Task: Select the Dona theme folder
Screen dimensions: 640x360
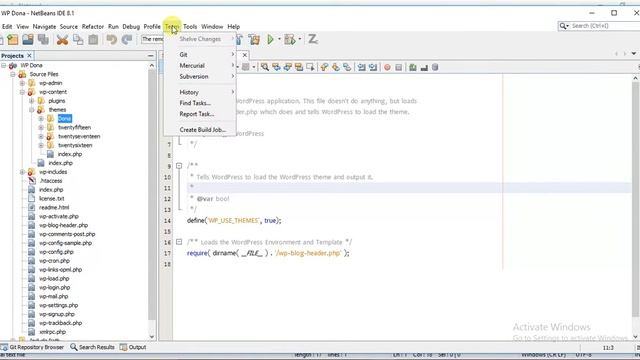Action: click(x=64, y=118)
